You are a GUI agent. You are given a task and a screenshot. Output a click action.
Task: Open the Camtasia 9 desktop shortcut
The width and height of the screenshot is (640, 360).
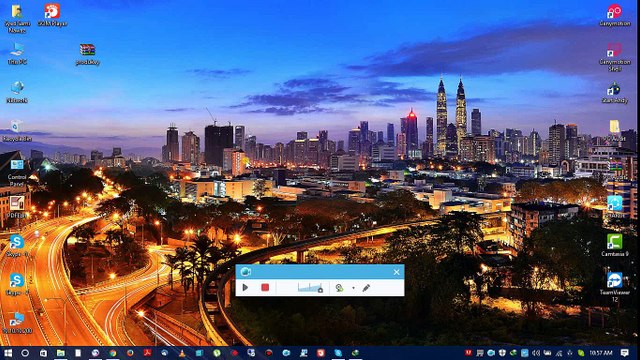pyautogui.click(x=615, y=245)
